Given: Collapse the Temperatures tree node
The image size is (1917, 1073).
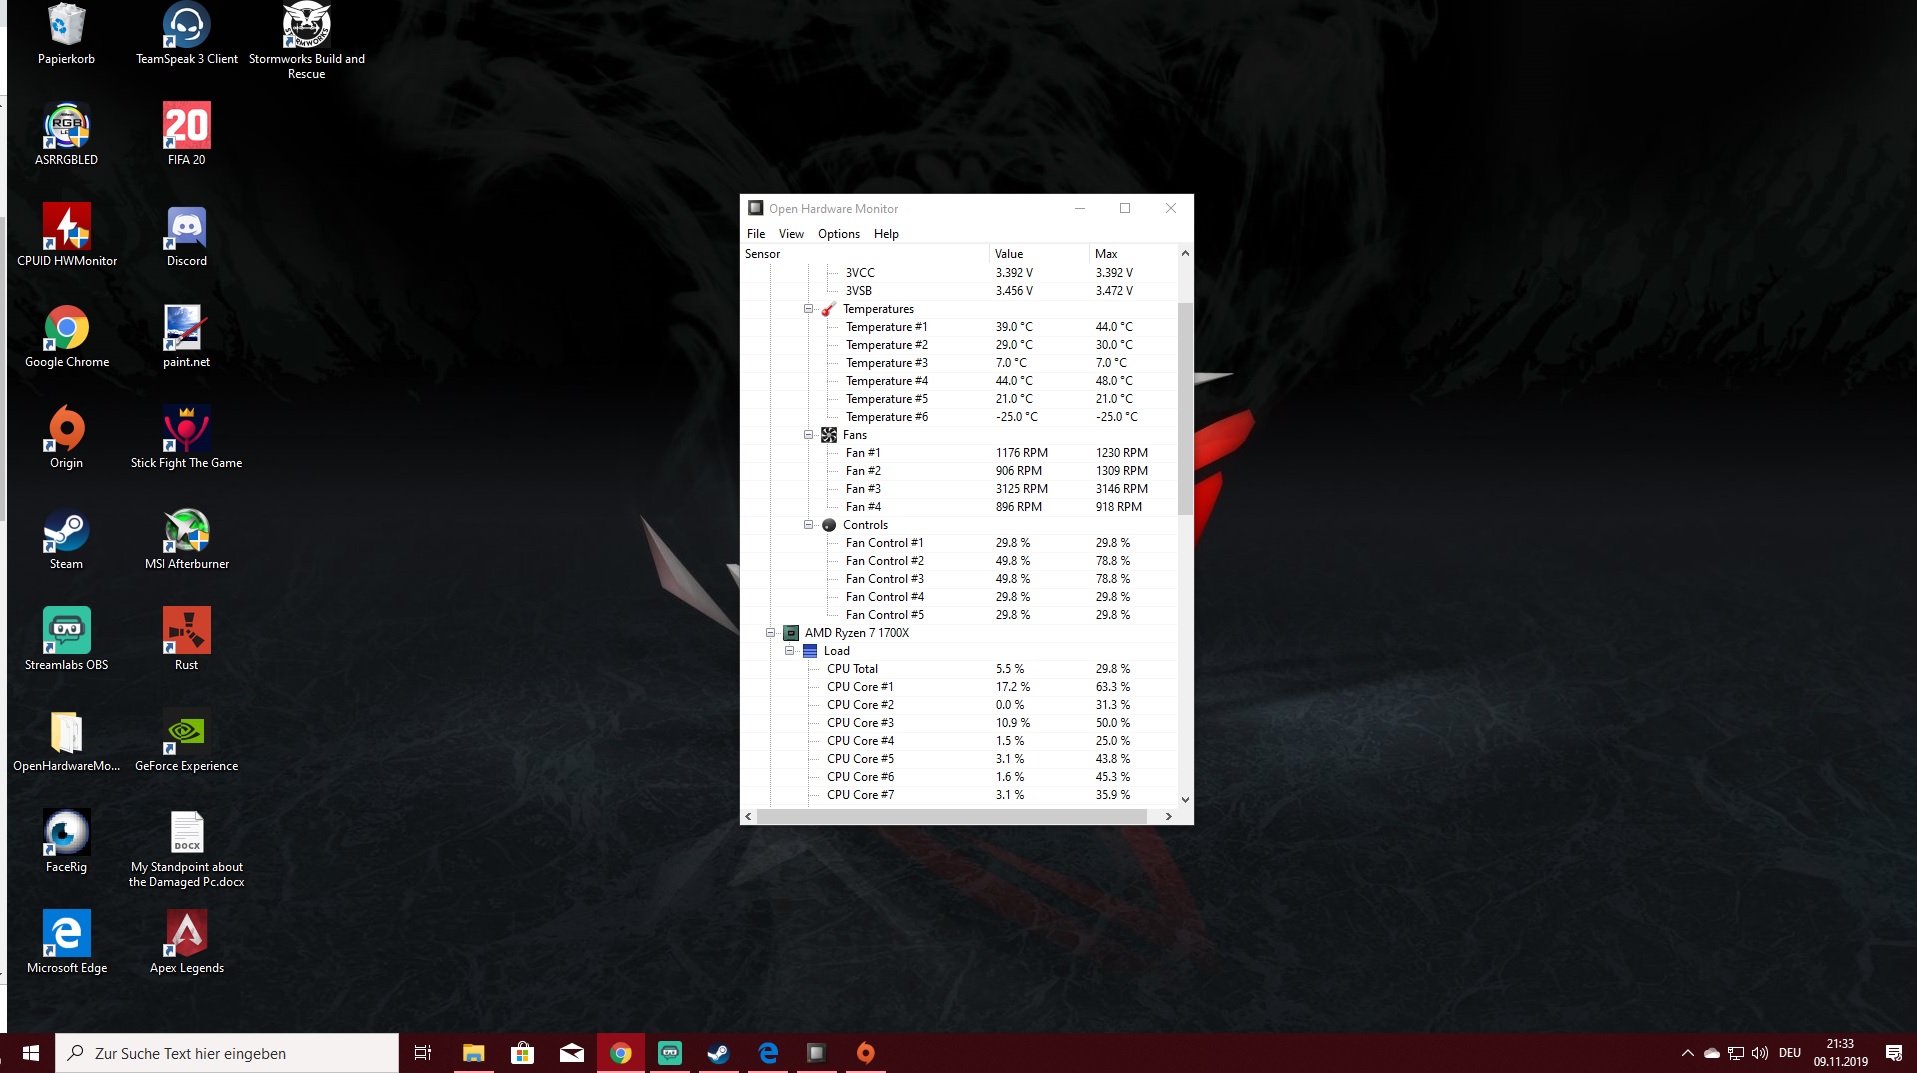Looking at the screenshot, I should [808, 309].
